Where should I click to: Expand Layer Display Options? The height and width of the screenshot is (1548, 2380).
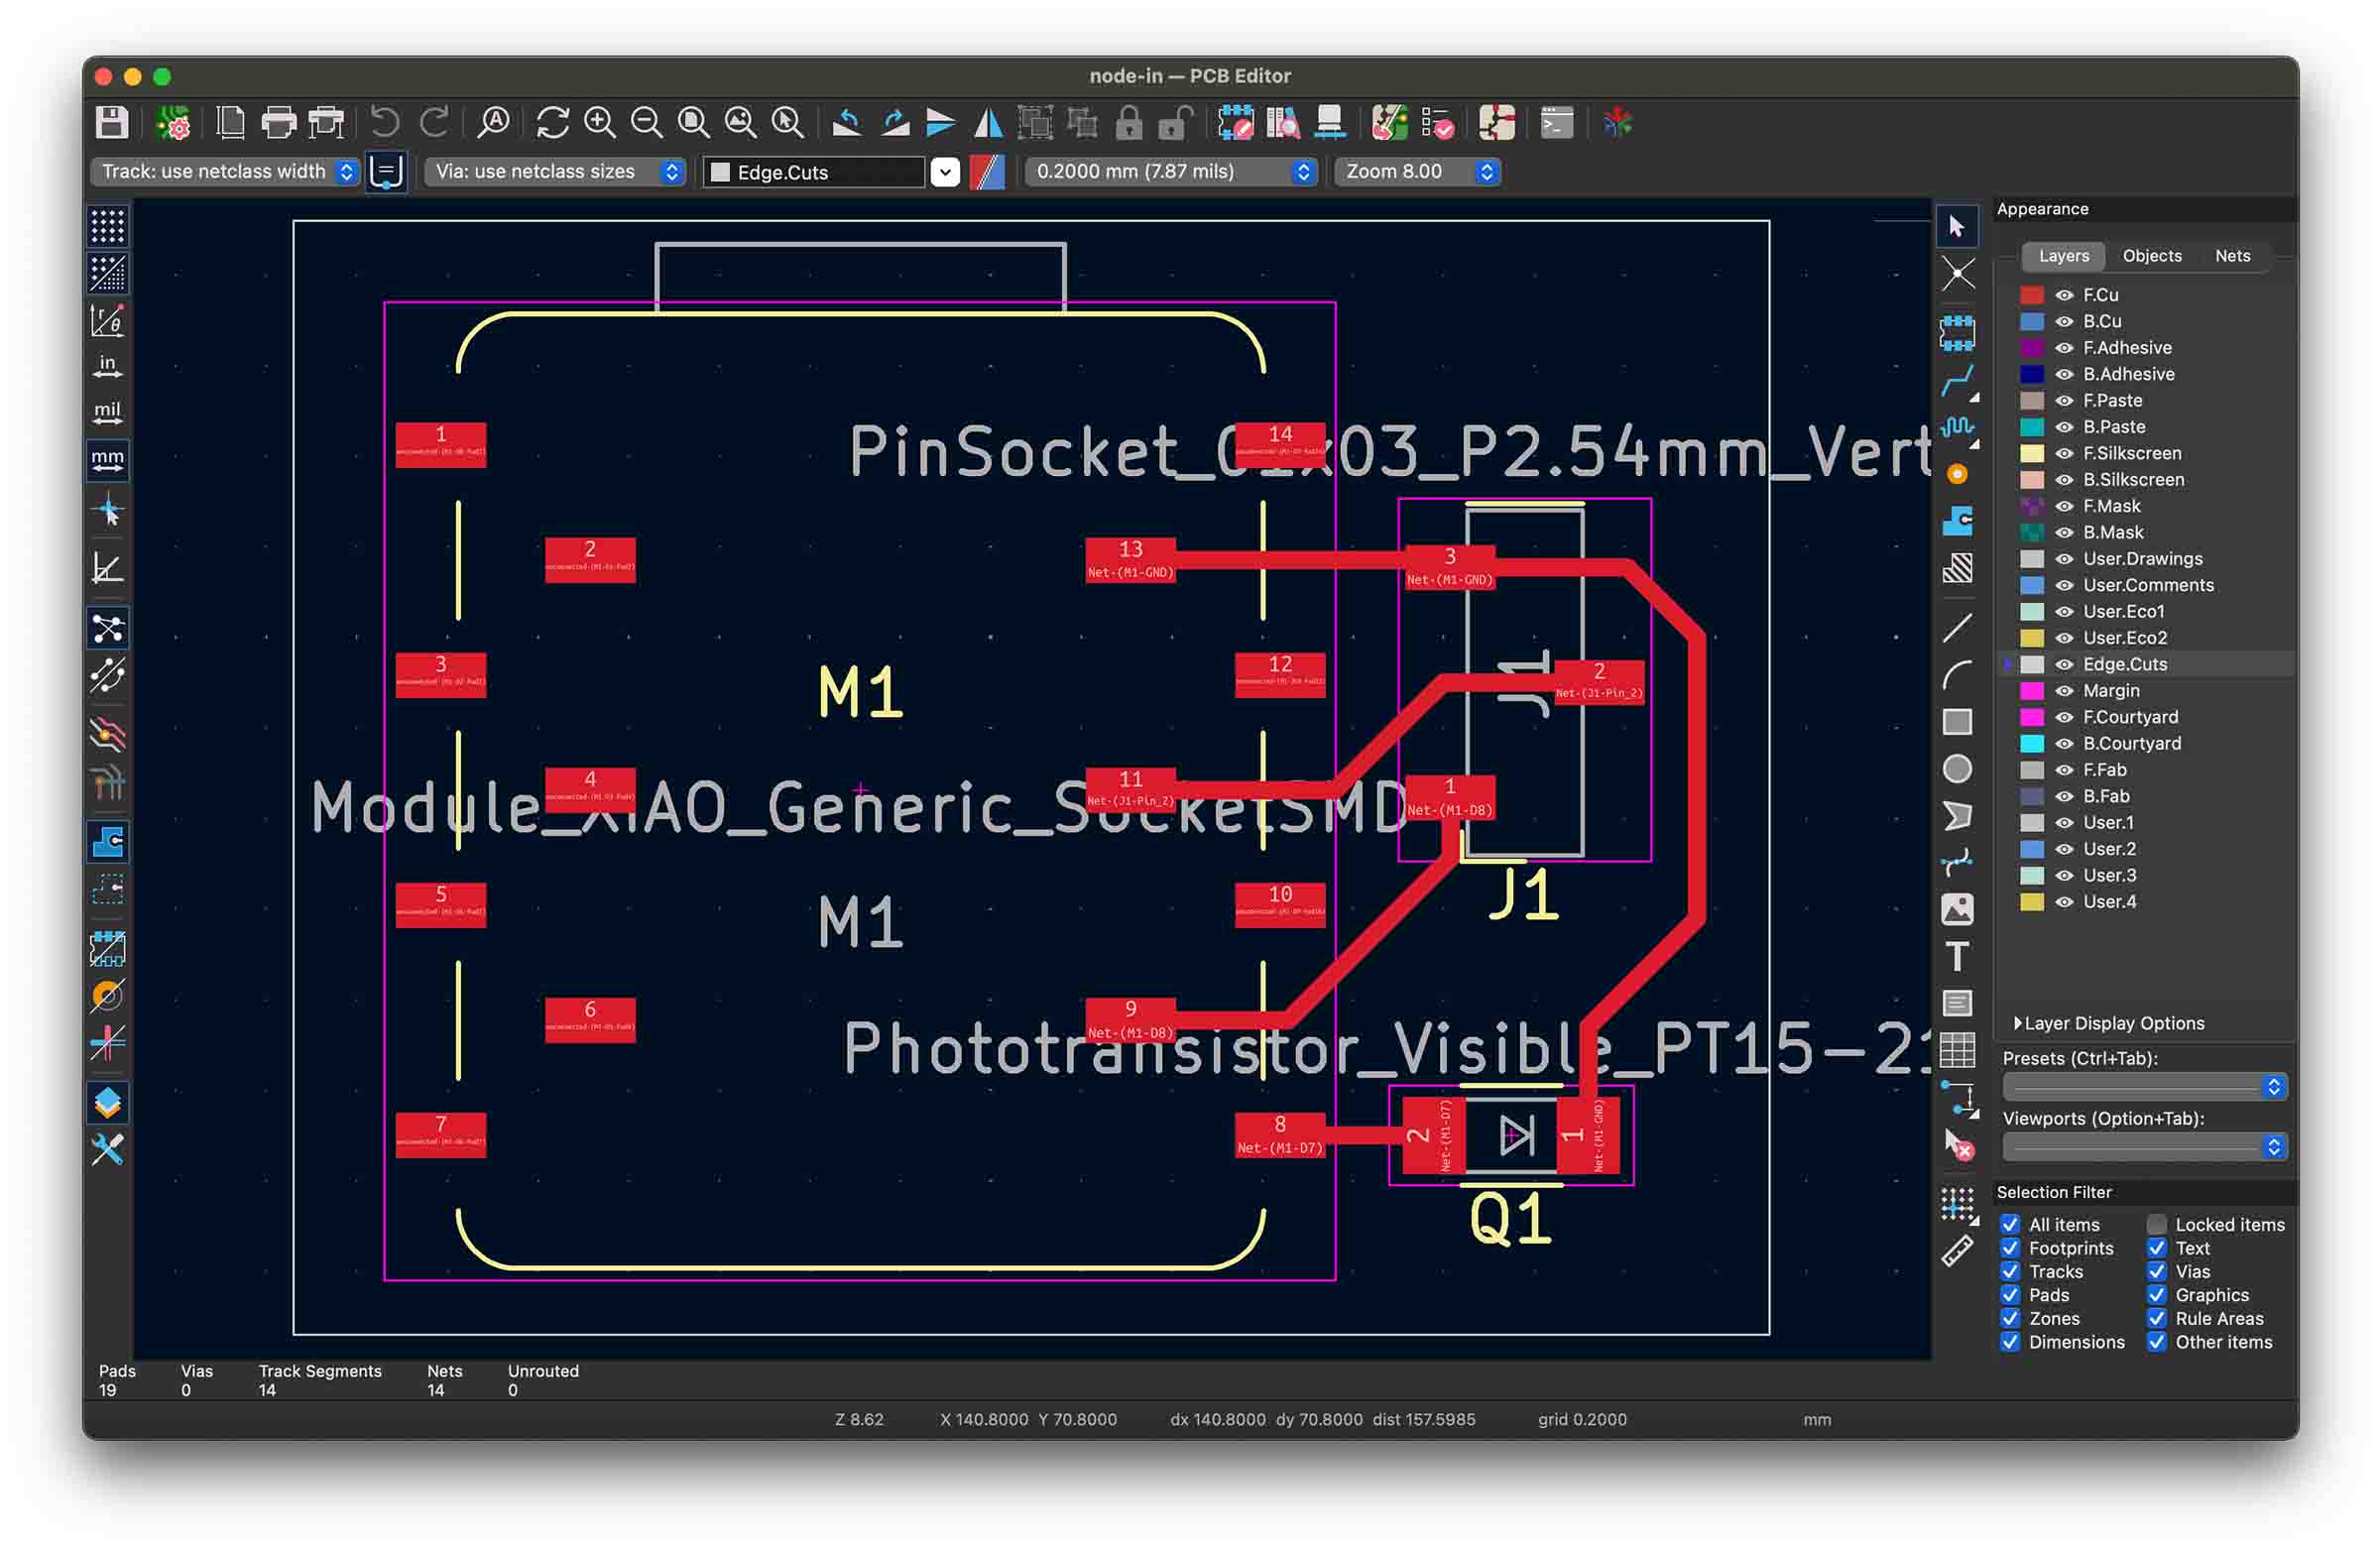click(x=2108, y=1023)
